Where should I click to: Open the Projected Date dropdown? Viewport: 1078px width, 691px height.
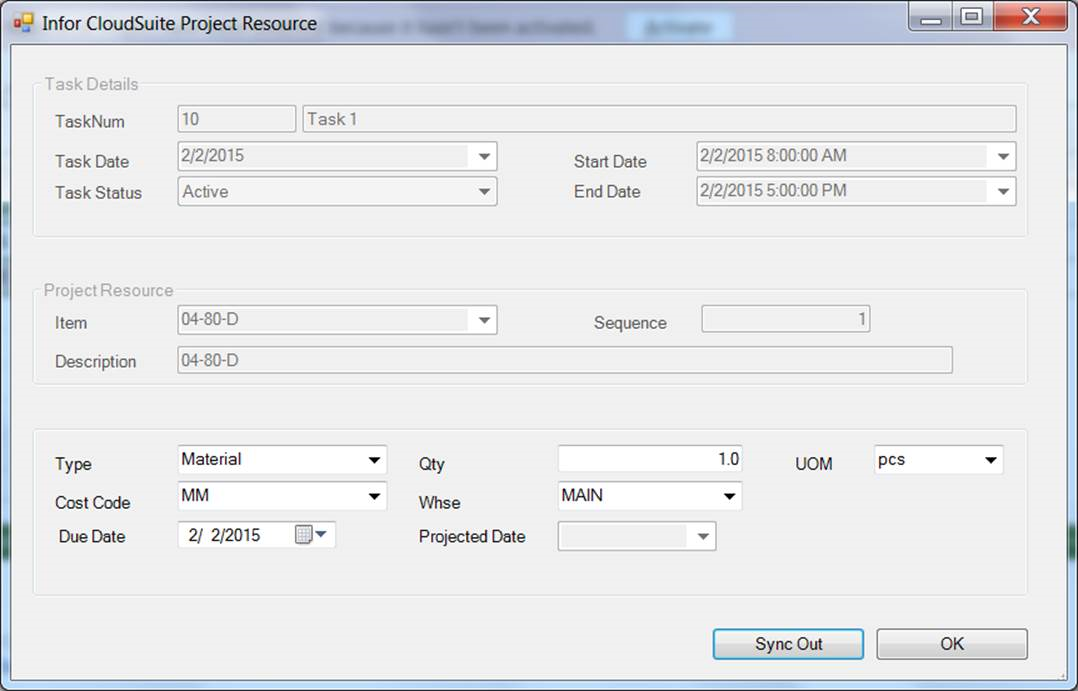tap(703, 537)
